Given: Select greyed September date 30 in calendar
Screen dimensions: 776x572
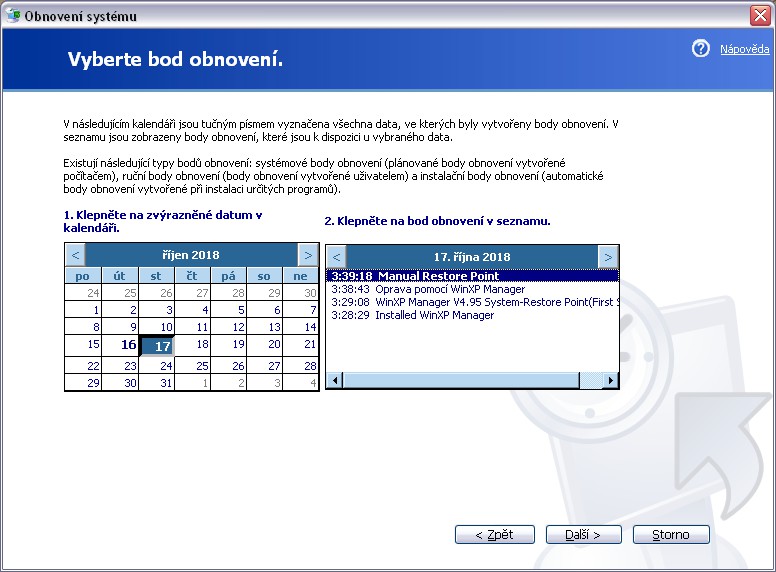Looking at the screenshot, I should click(x=300, y=292).
